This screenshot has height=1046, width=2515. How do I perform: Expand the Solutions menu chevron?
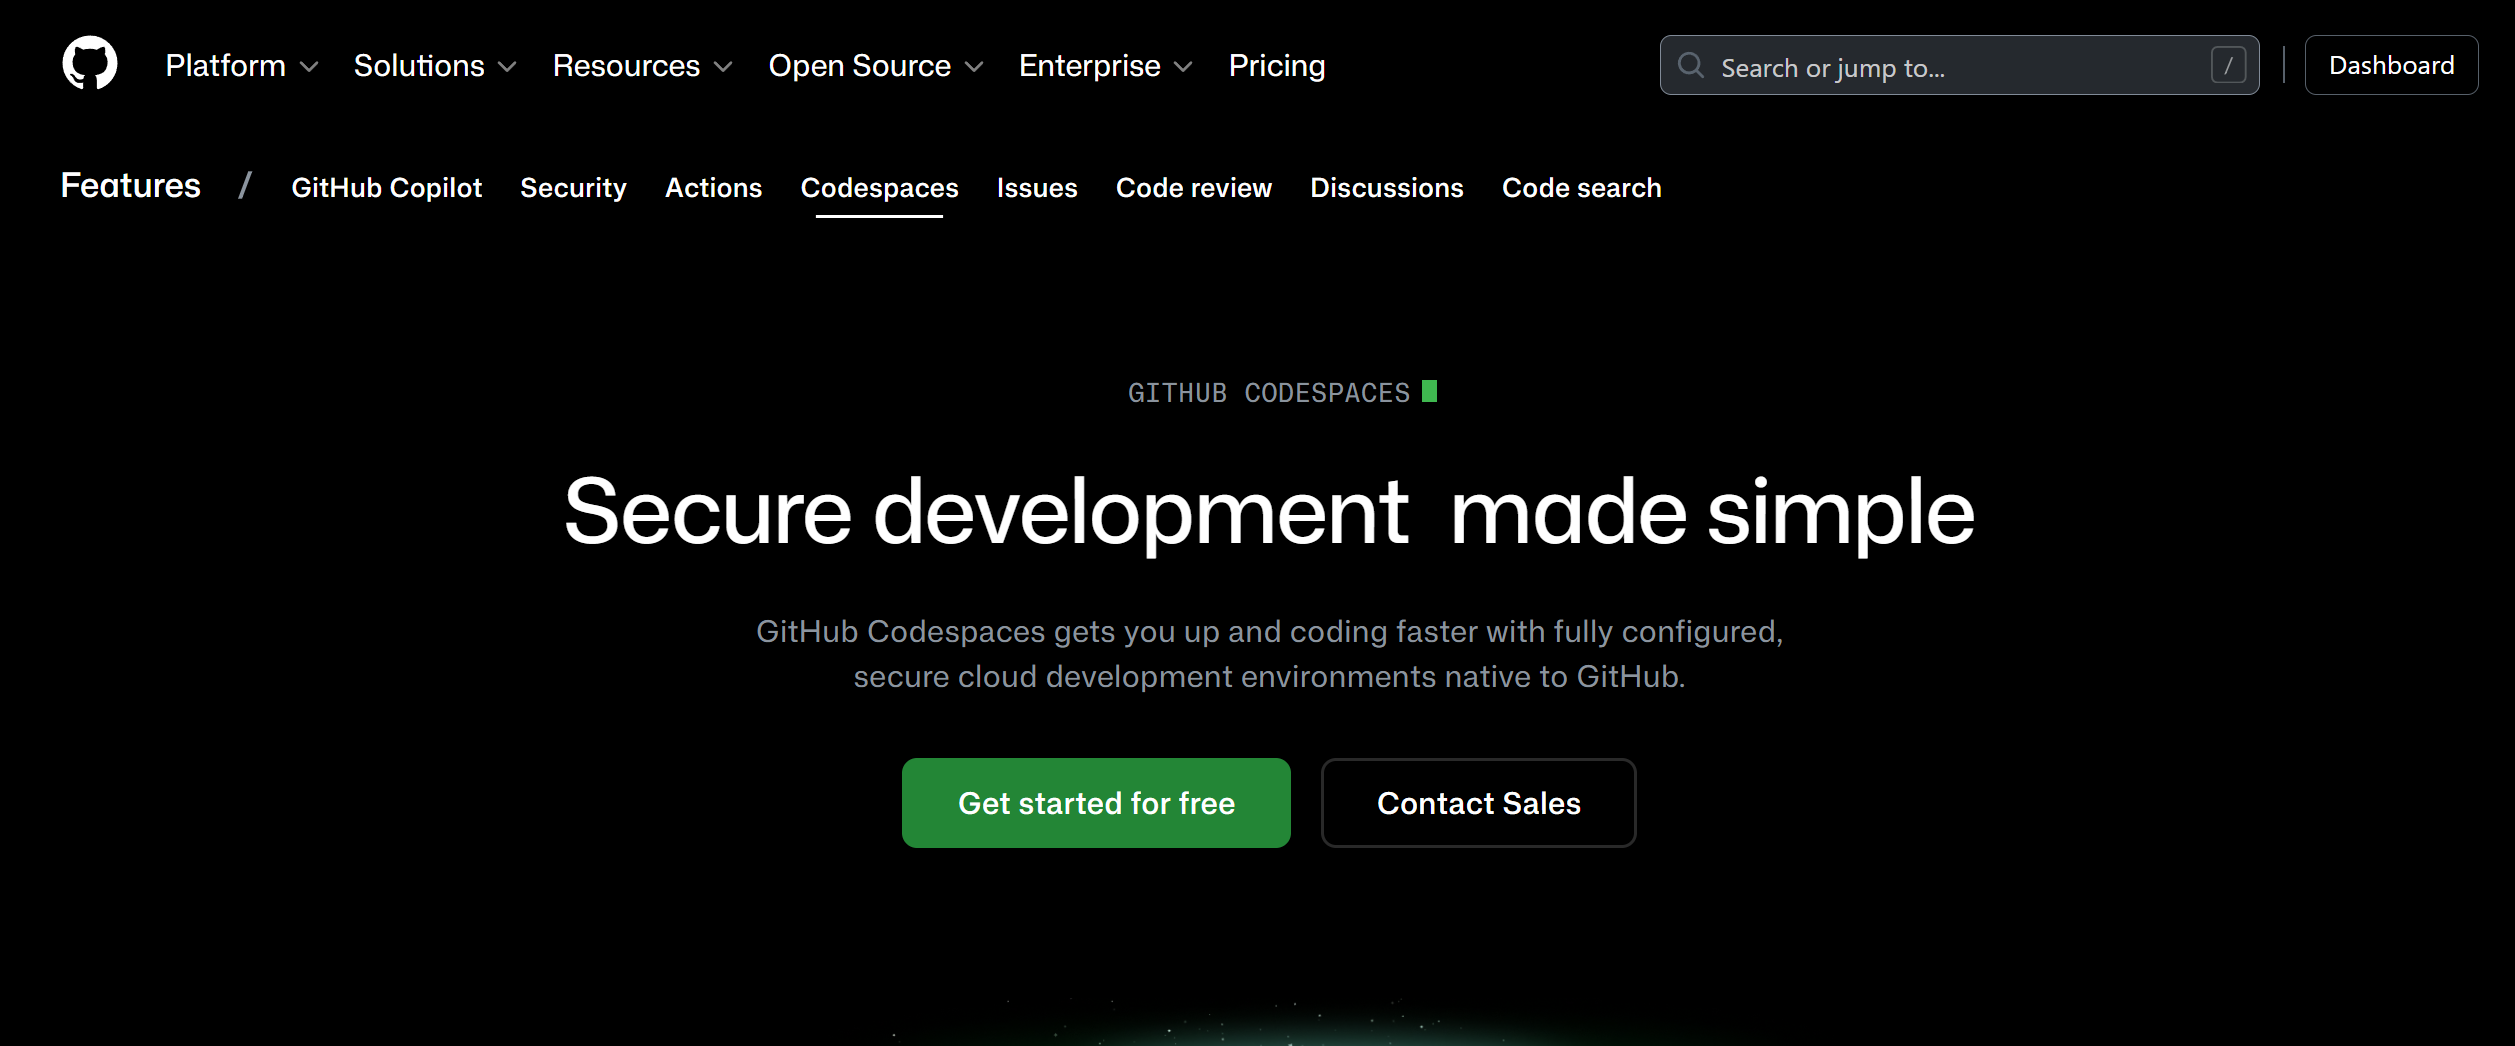(507, 67)
